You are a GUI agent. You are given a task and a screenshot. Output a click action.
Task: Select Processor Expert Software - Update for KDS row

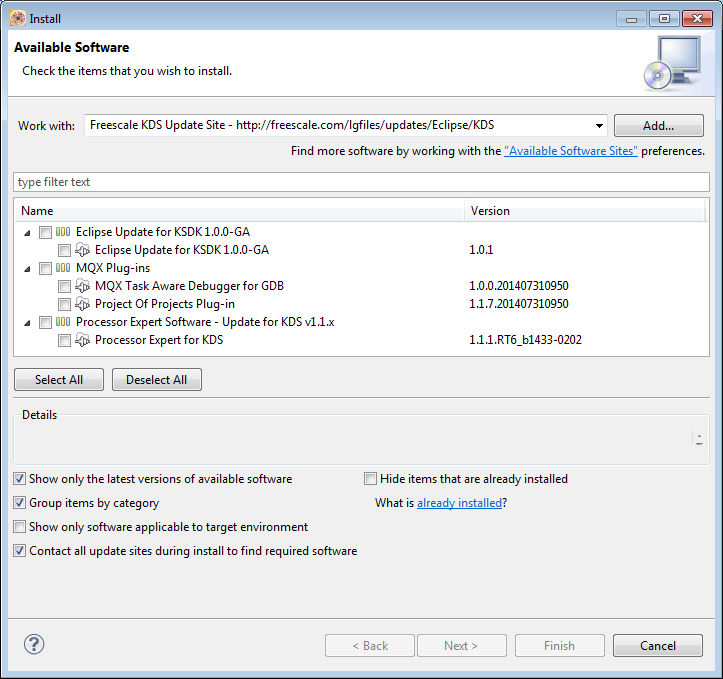click(x=205, y=322)
